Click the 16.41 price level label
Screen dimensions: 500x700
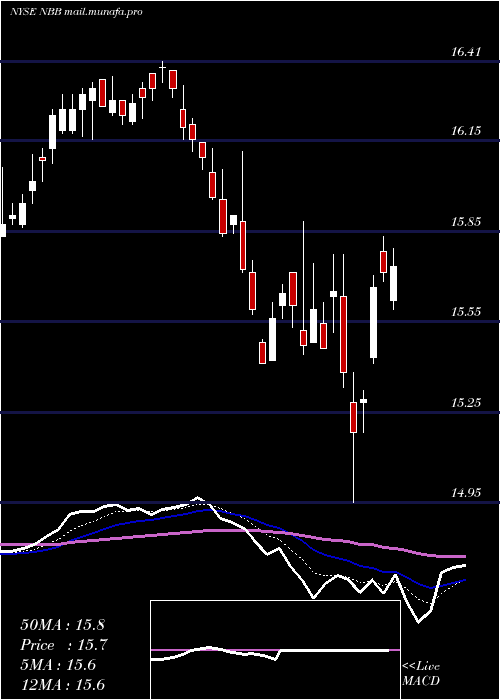click(x=466, y=52)
